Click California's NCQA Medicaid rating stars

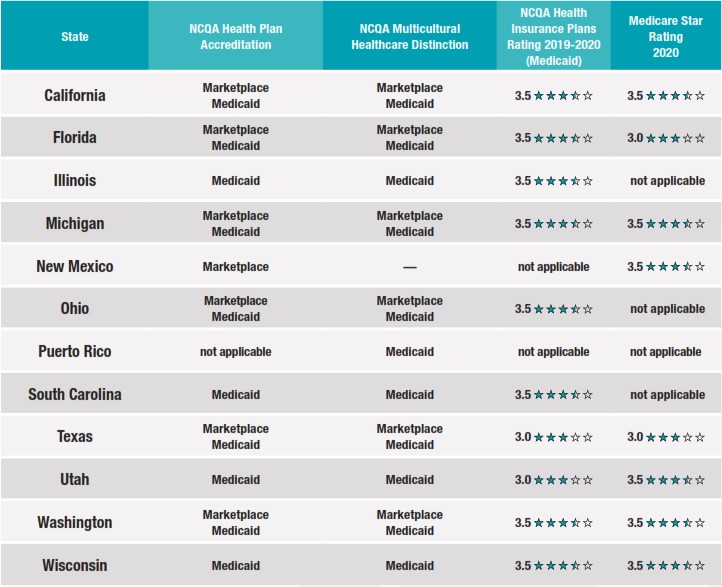point(564,96)
